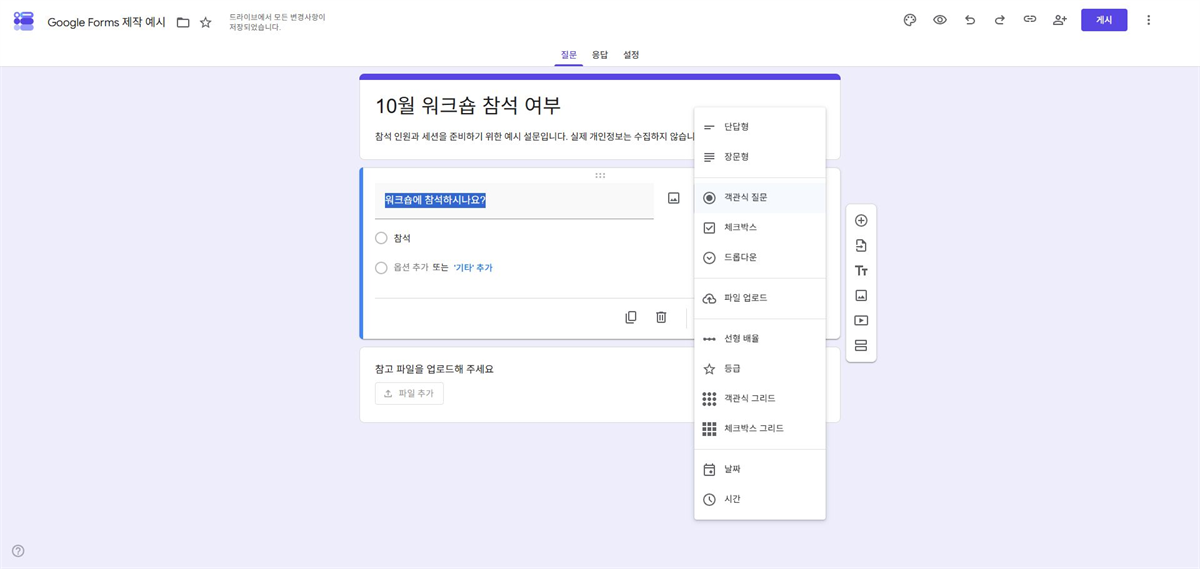Screen dimensions: 1200x569
Task: Choose 단답형 question type
Action: [x=760, y=127]
